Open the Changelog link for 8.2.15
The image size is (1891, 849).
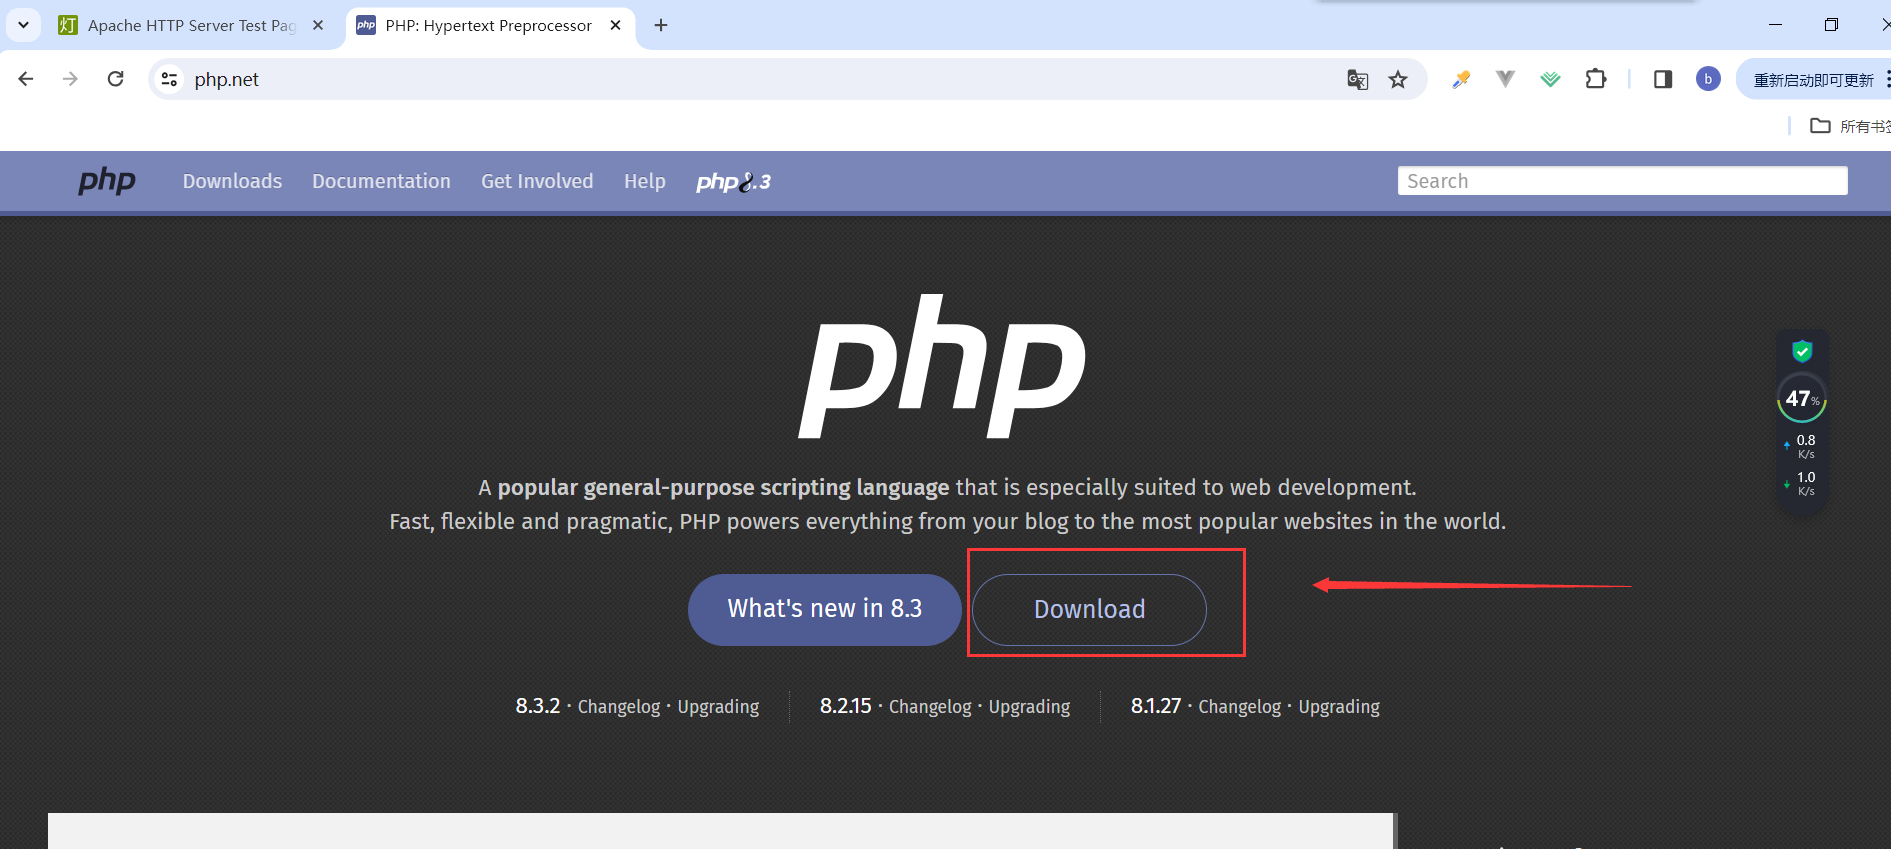(x=930, y=707)
